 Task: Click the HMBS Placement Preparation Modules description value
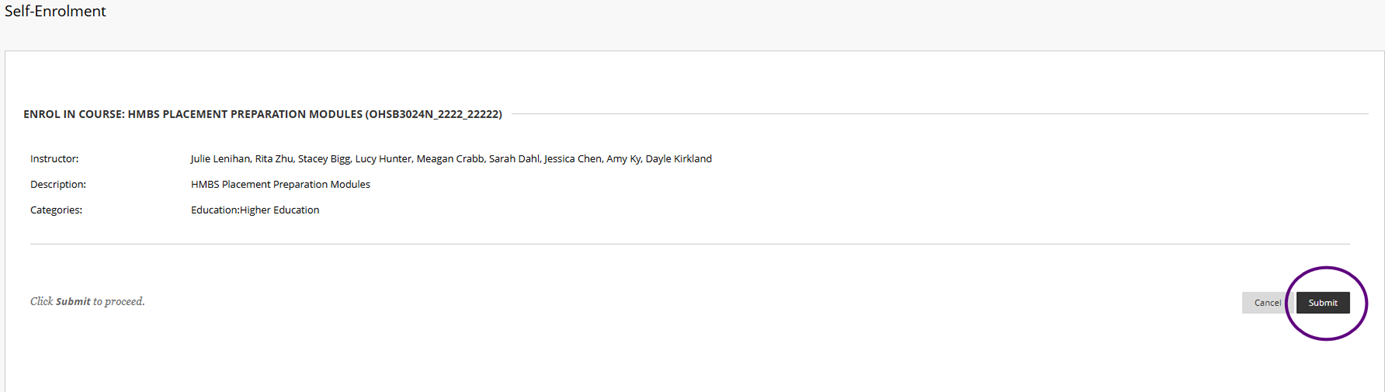click(x=281, y=185)
